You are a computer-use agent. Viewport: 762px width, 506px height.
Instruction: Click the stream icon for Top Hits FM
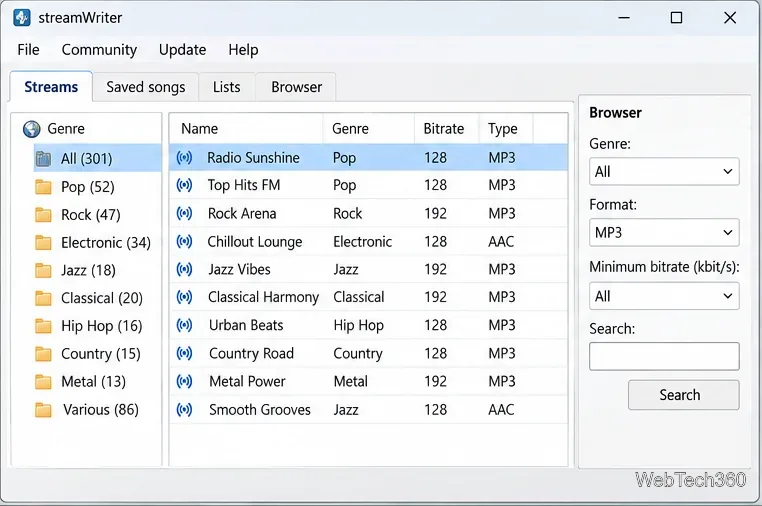click(x=184, y=185)
